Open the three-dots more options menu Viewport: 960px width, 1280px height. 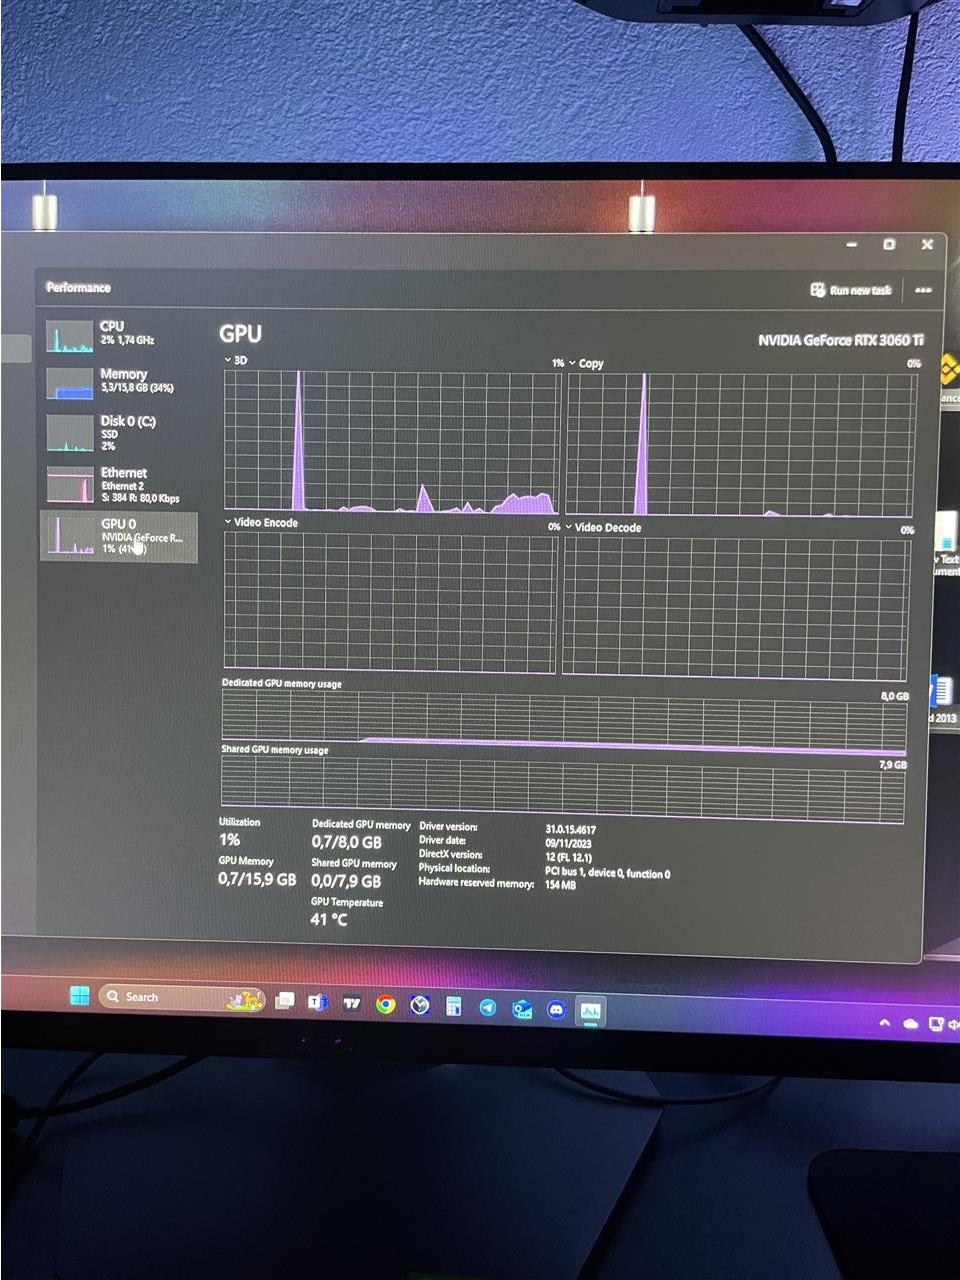tap(923, 290)
